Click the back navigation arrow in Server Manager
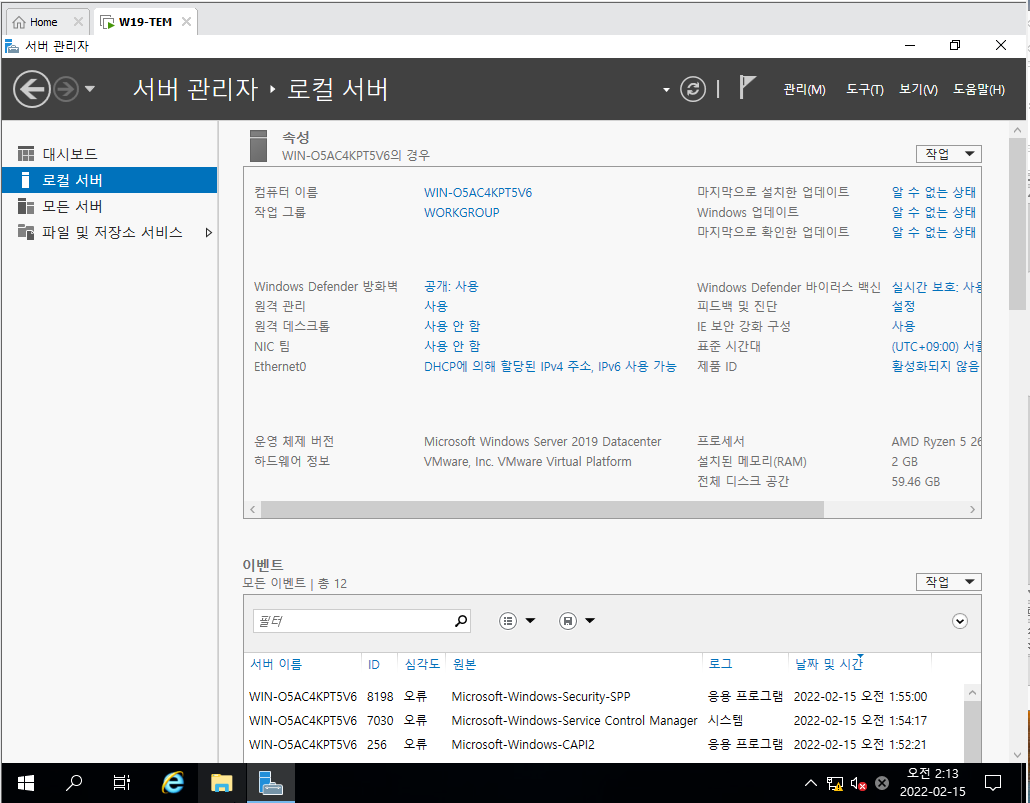Image resolution: width=1030 pixels, height=803 pixels. (x=32, y=89)
